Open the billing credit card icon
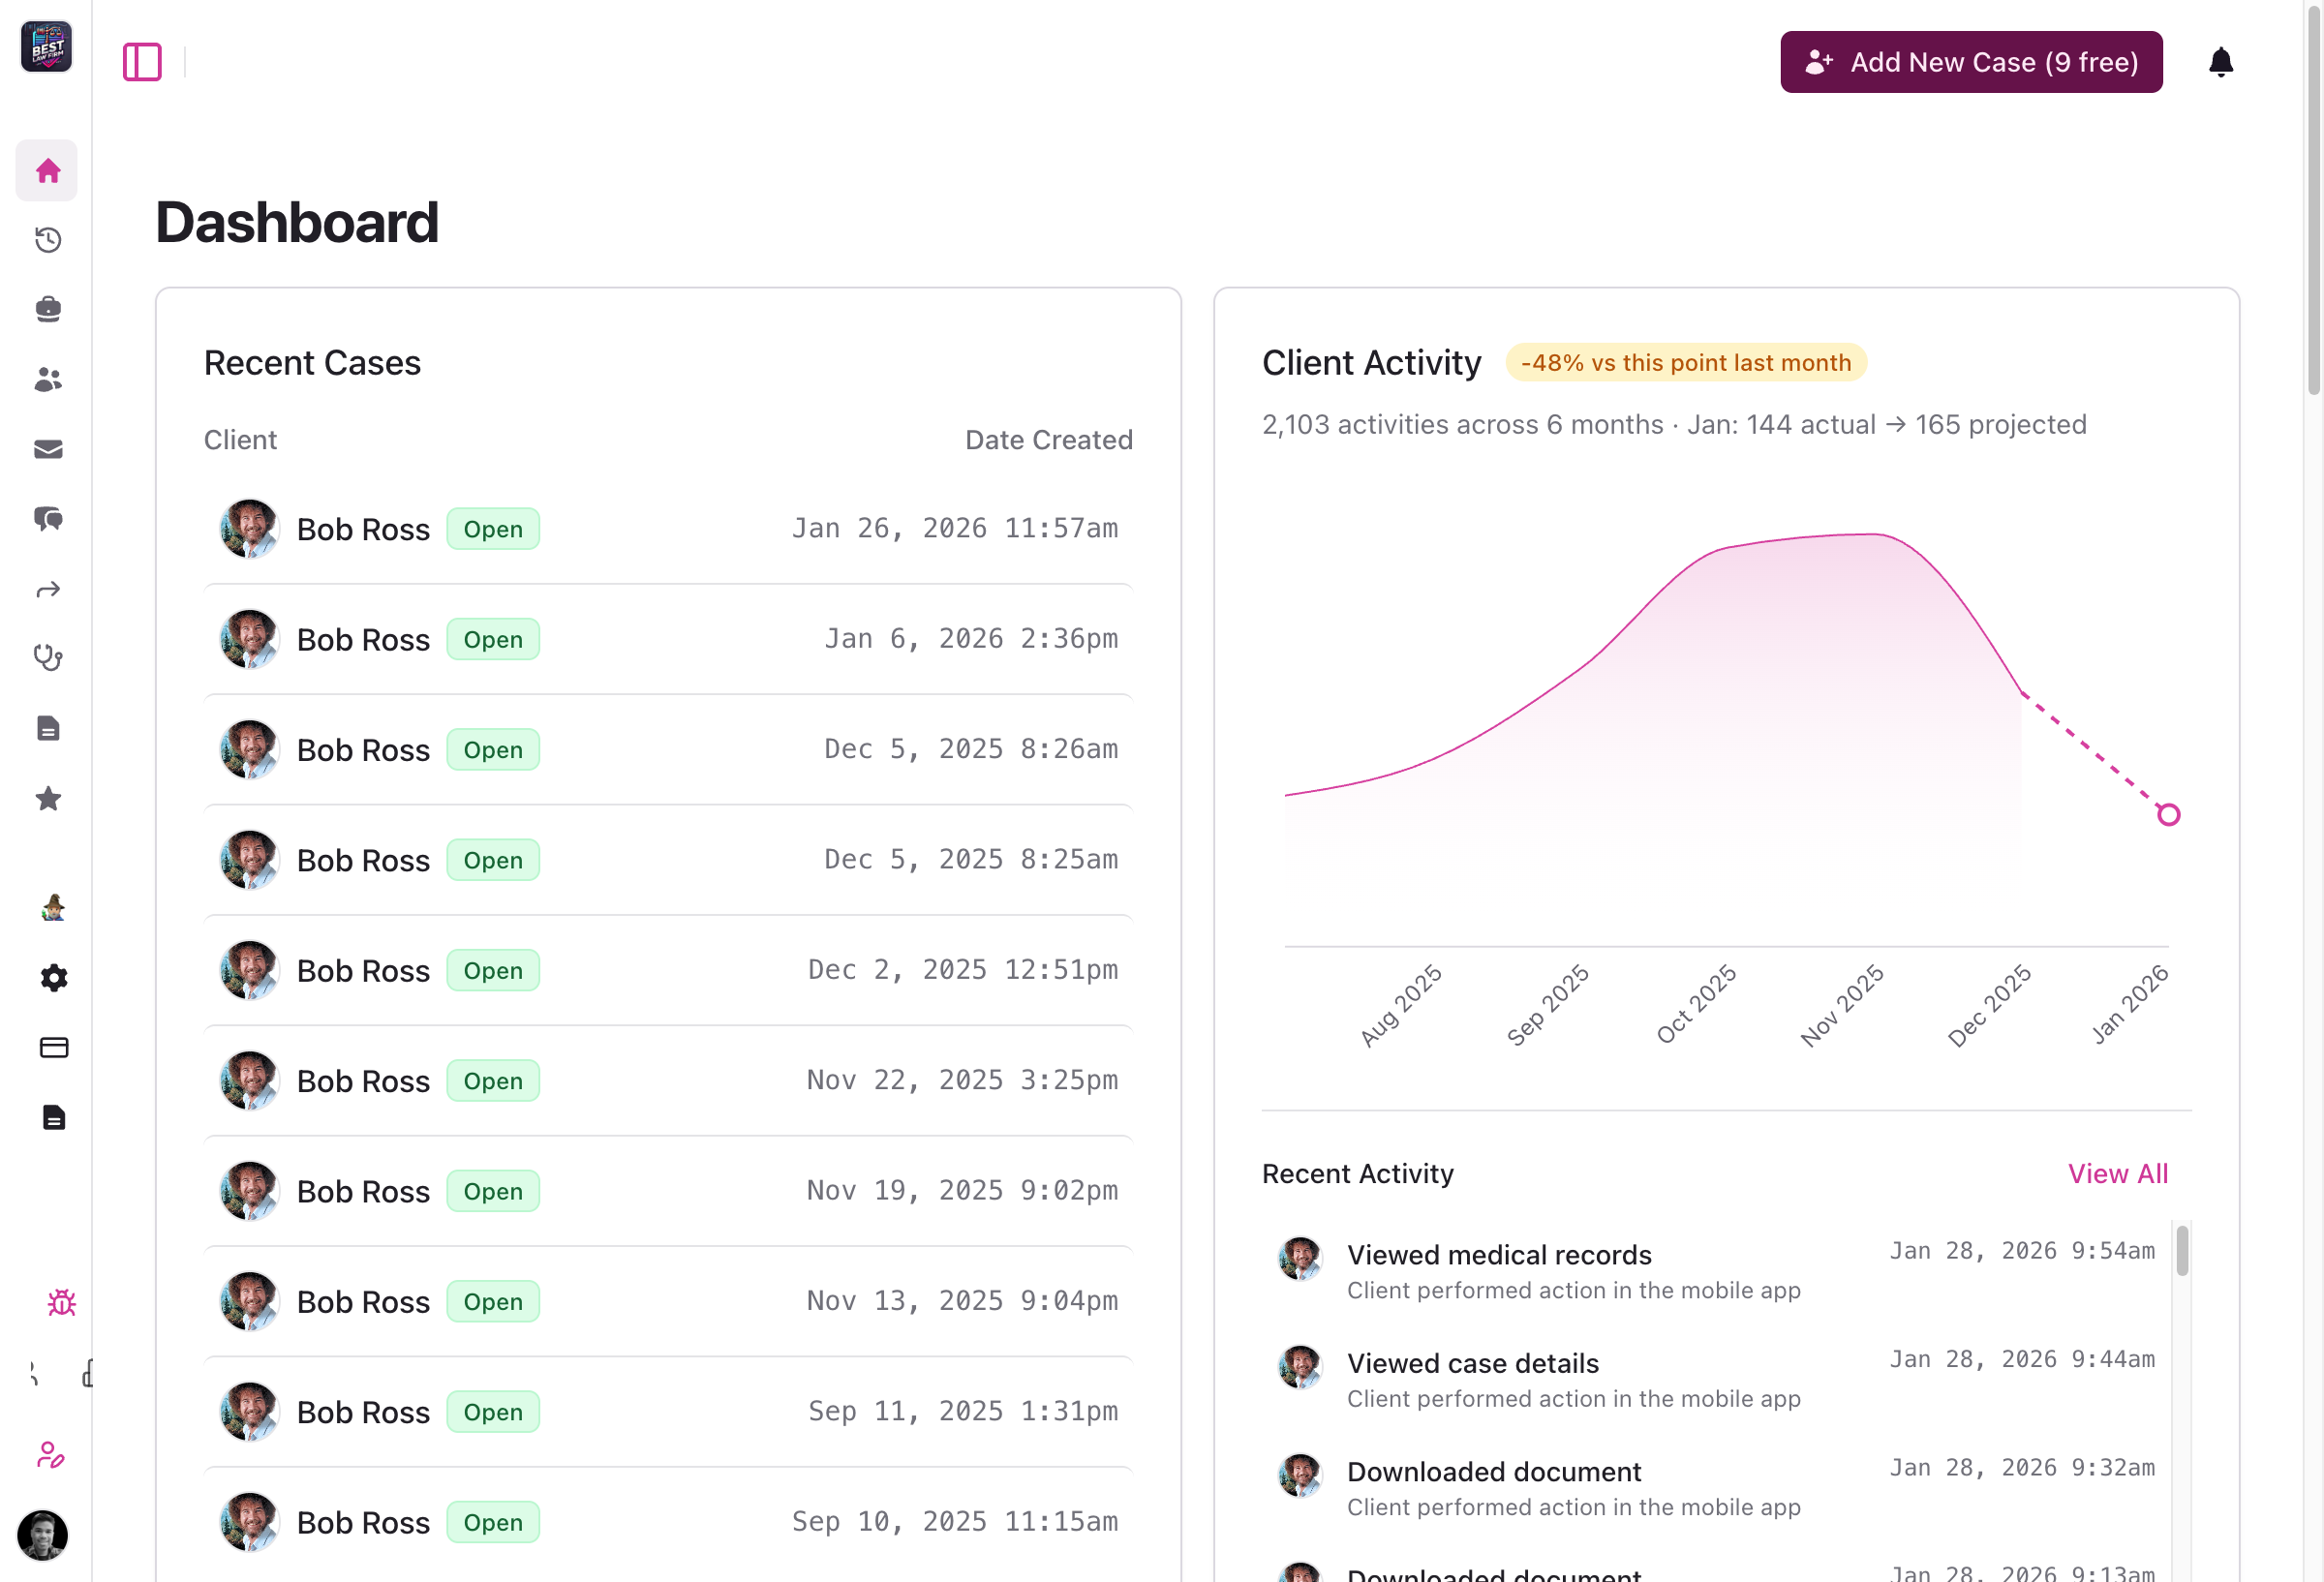 [x=53, y=1047]
